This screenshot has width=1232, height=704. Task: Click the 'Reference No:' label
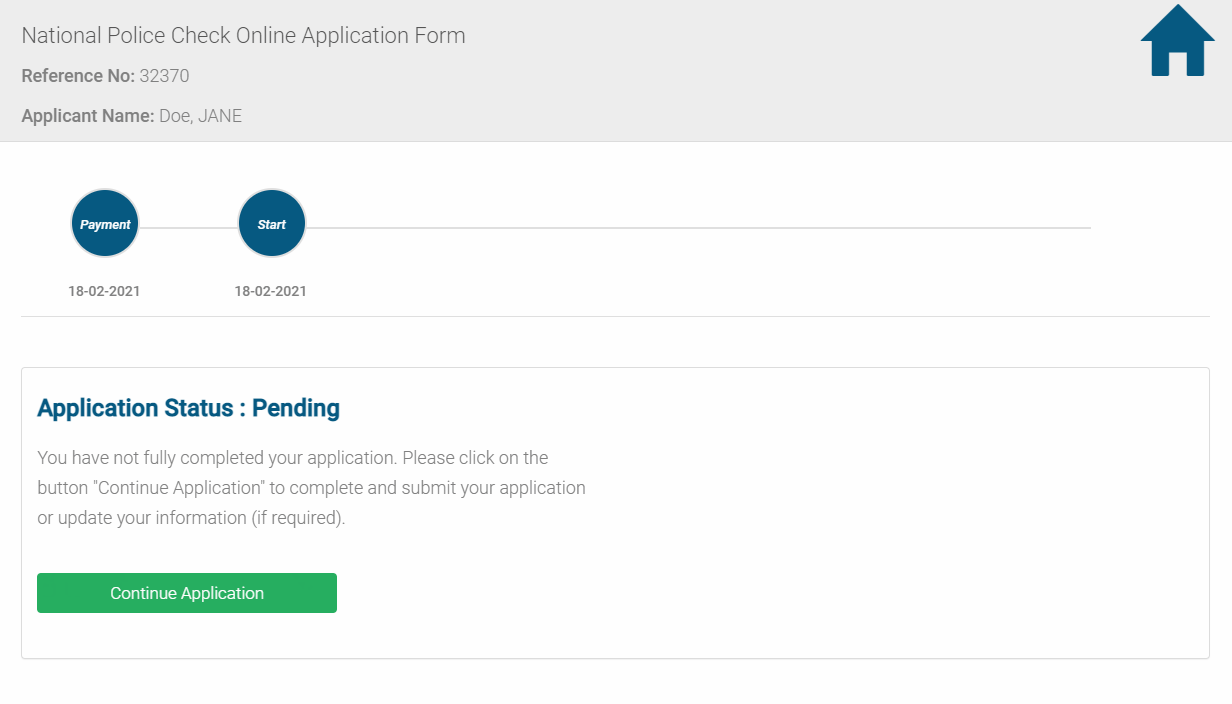click(x=78, y=76)
